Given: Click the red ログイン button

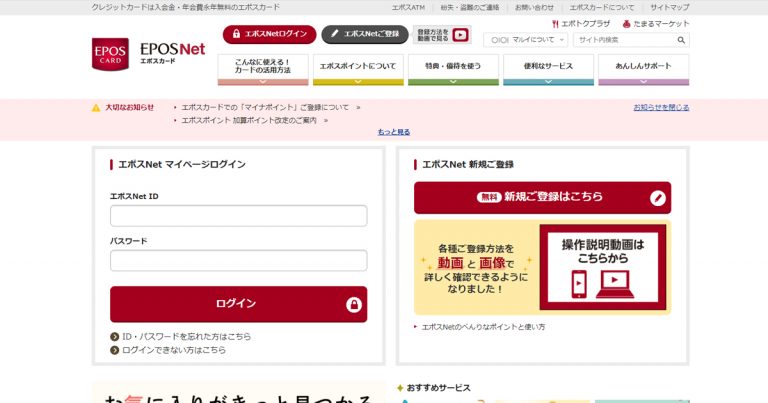Looking at the screenshot, I should click(x=239, y=304).
